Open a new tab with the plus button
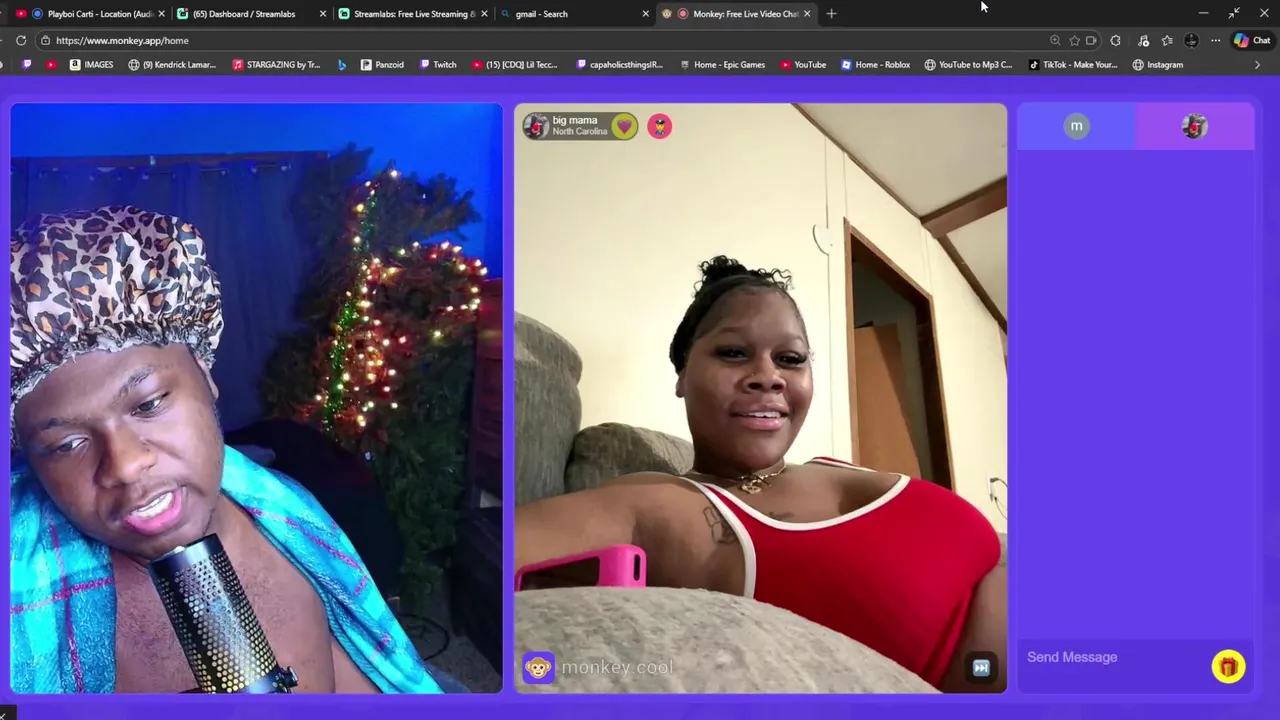 coord(831,14)
